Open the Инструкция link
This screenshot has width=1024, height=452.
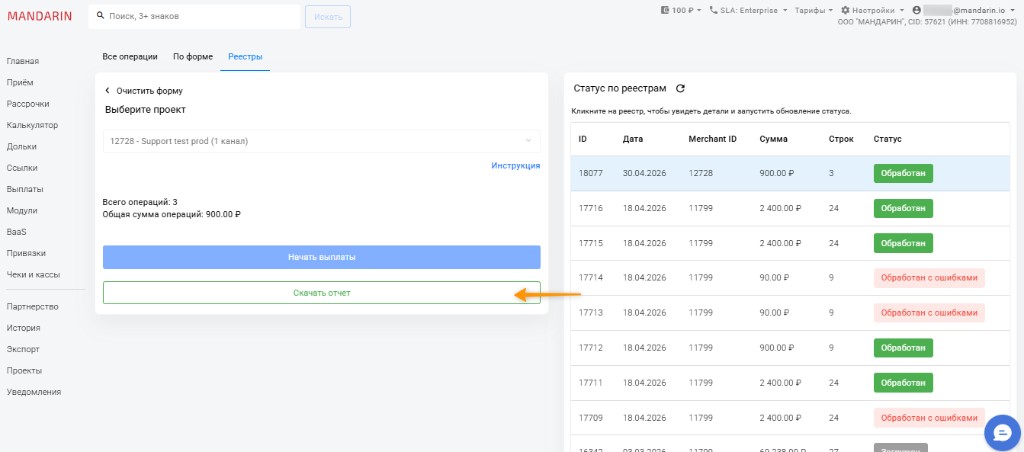click(516, 166)
